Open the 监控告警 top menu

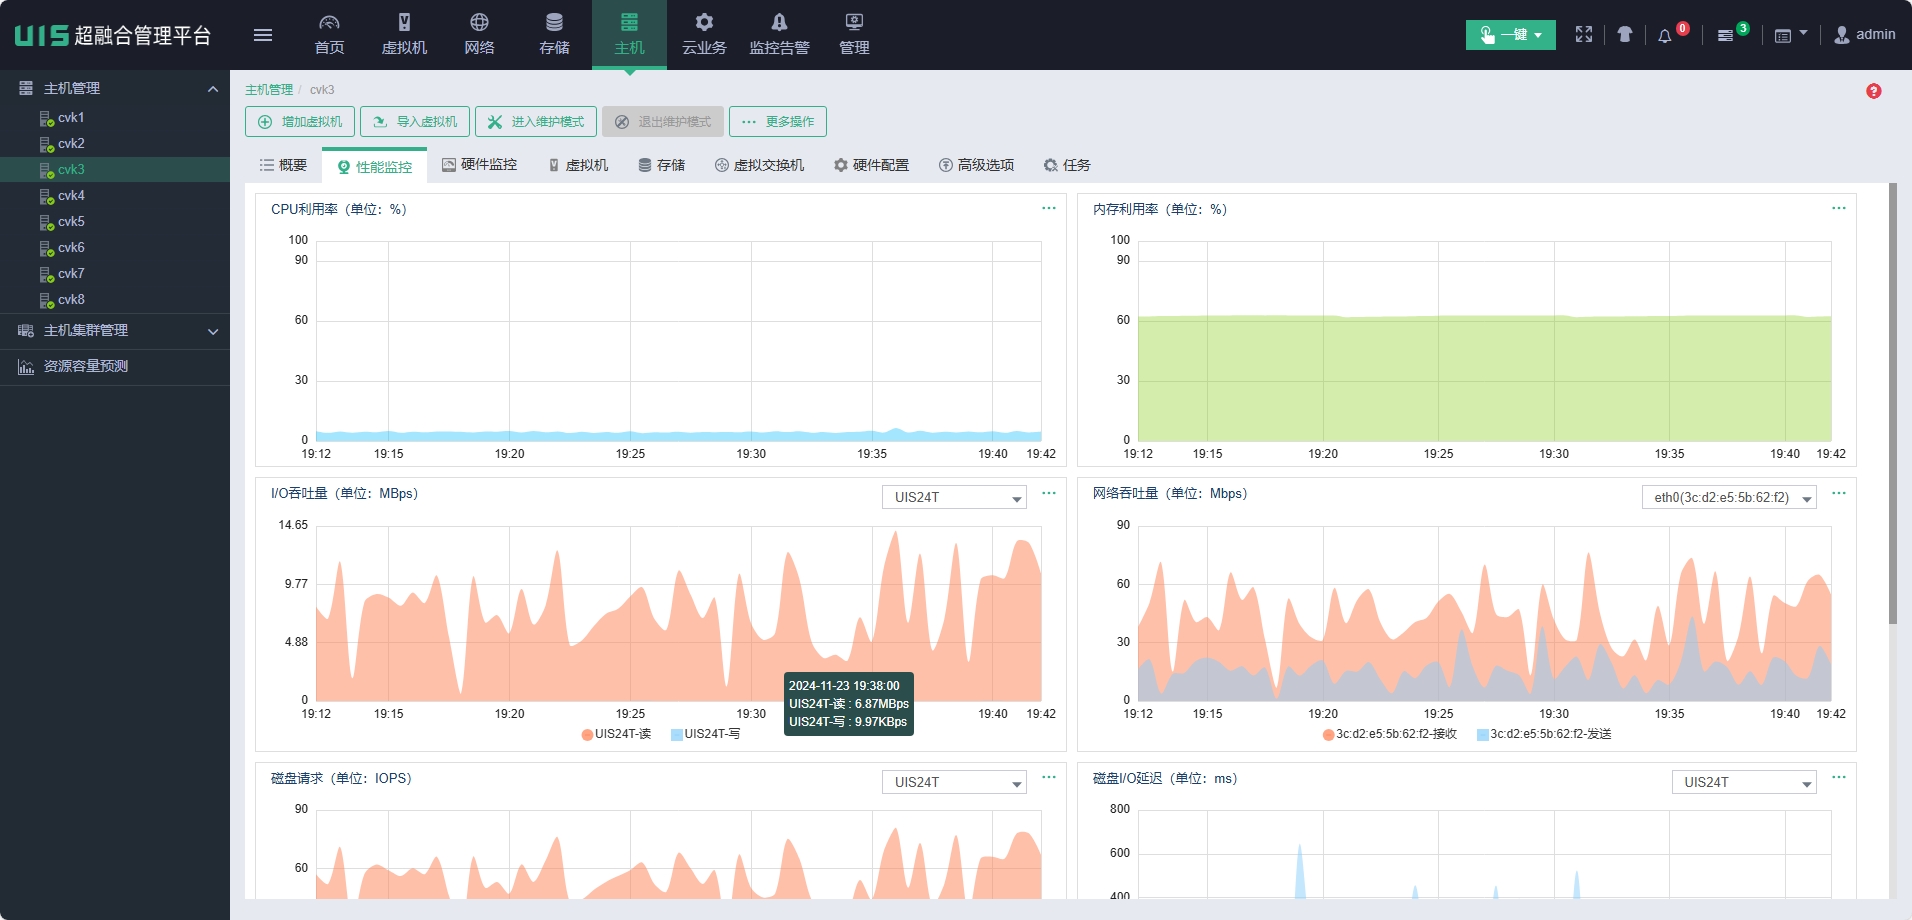pyautogui.click(x=779, y=35)
